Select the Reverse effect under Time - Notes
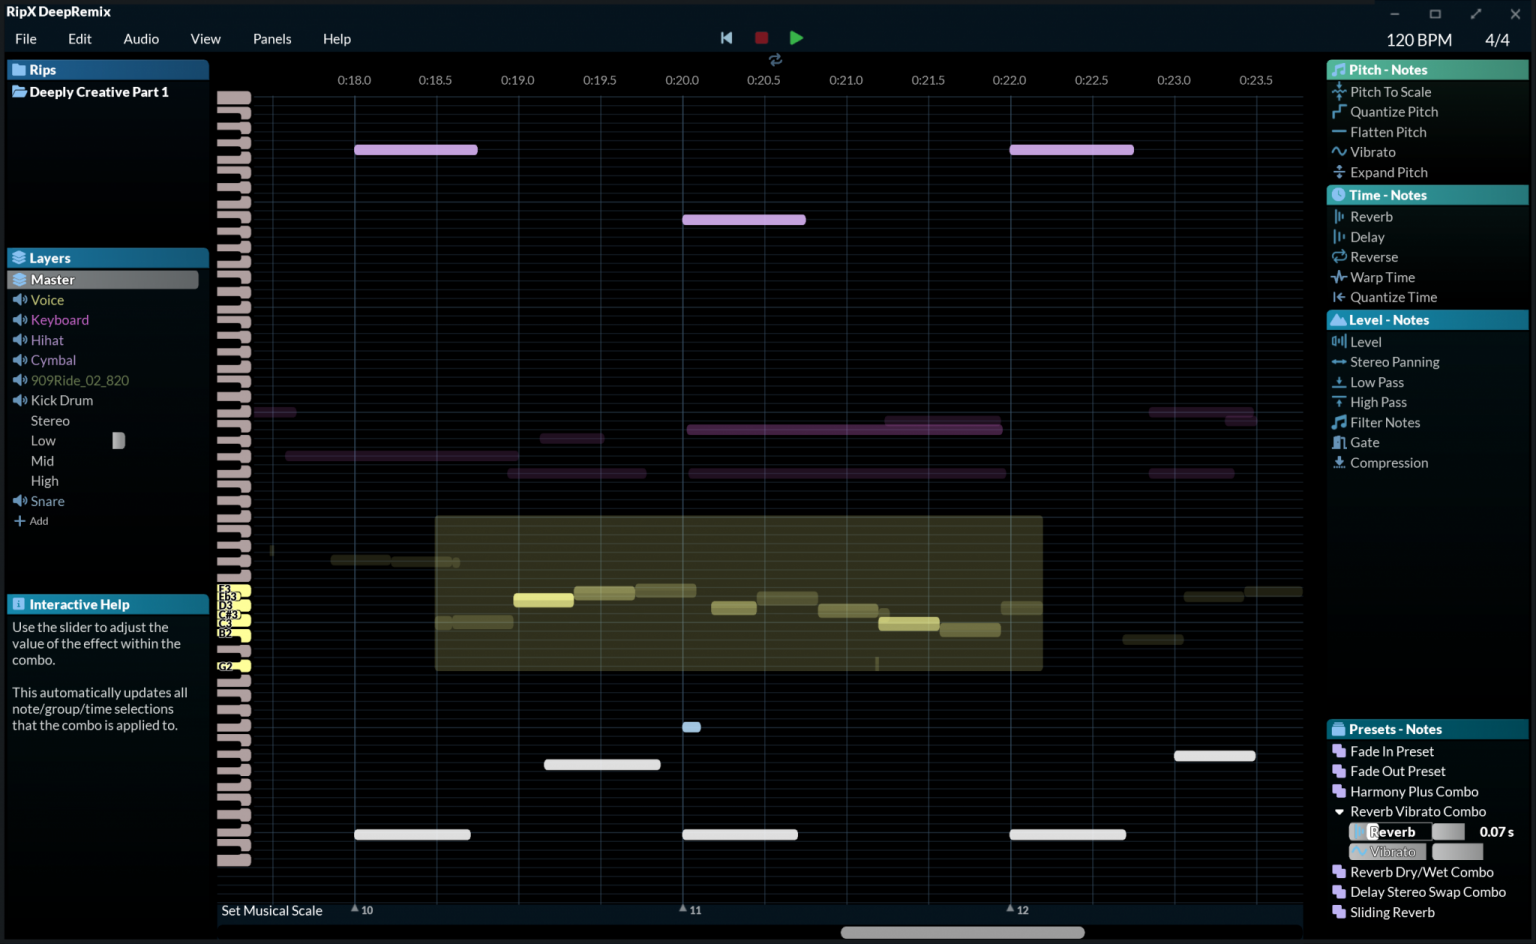Viewport: 1536px width, 944px height. point(1373,257)
